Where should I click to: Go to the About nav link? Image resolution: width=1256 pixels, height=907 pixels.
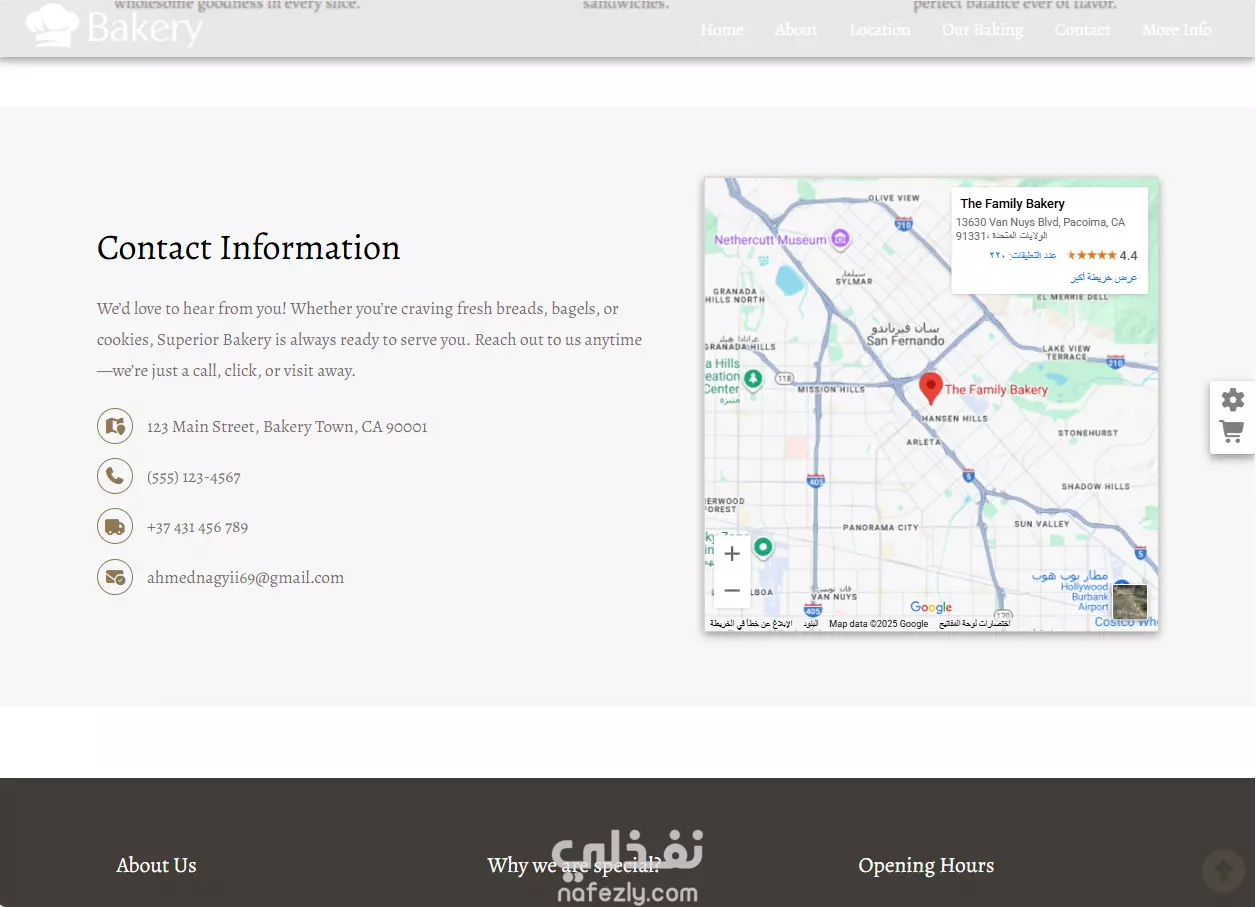point(796,30)
